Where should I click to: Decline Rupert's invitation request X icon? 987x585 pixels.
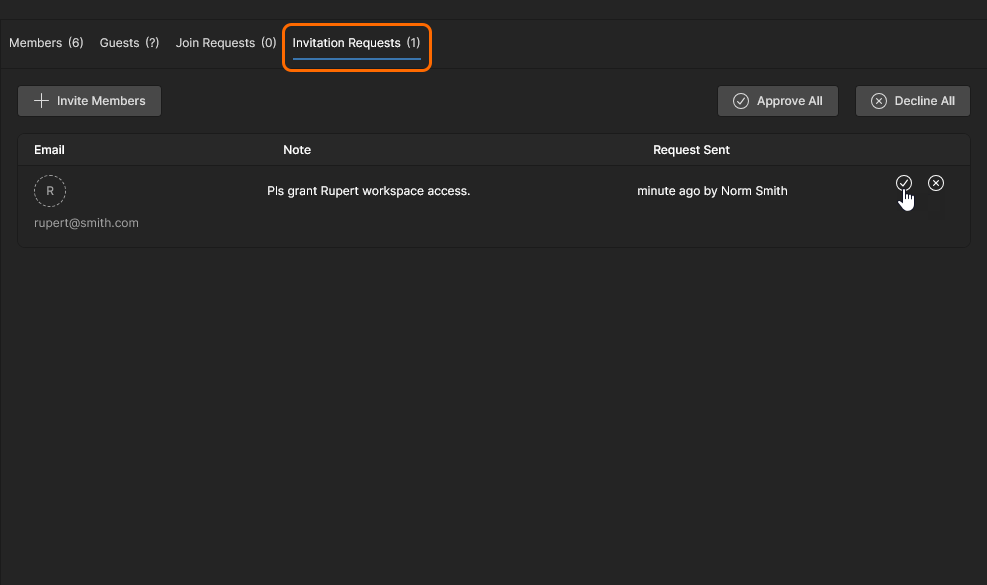point(936,183)
